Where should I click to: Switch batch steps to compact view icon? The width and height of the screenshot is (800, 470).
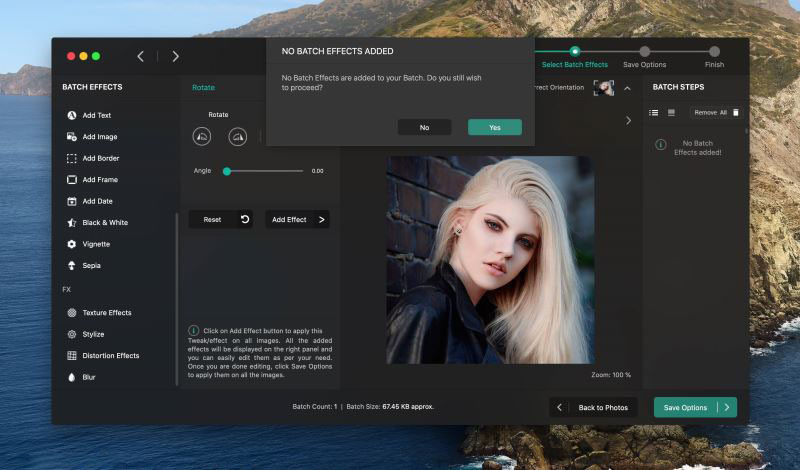671,113
